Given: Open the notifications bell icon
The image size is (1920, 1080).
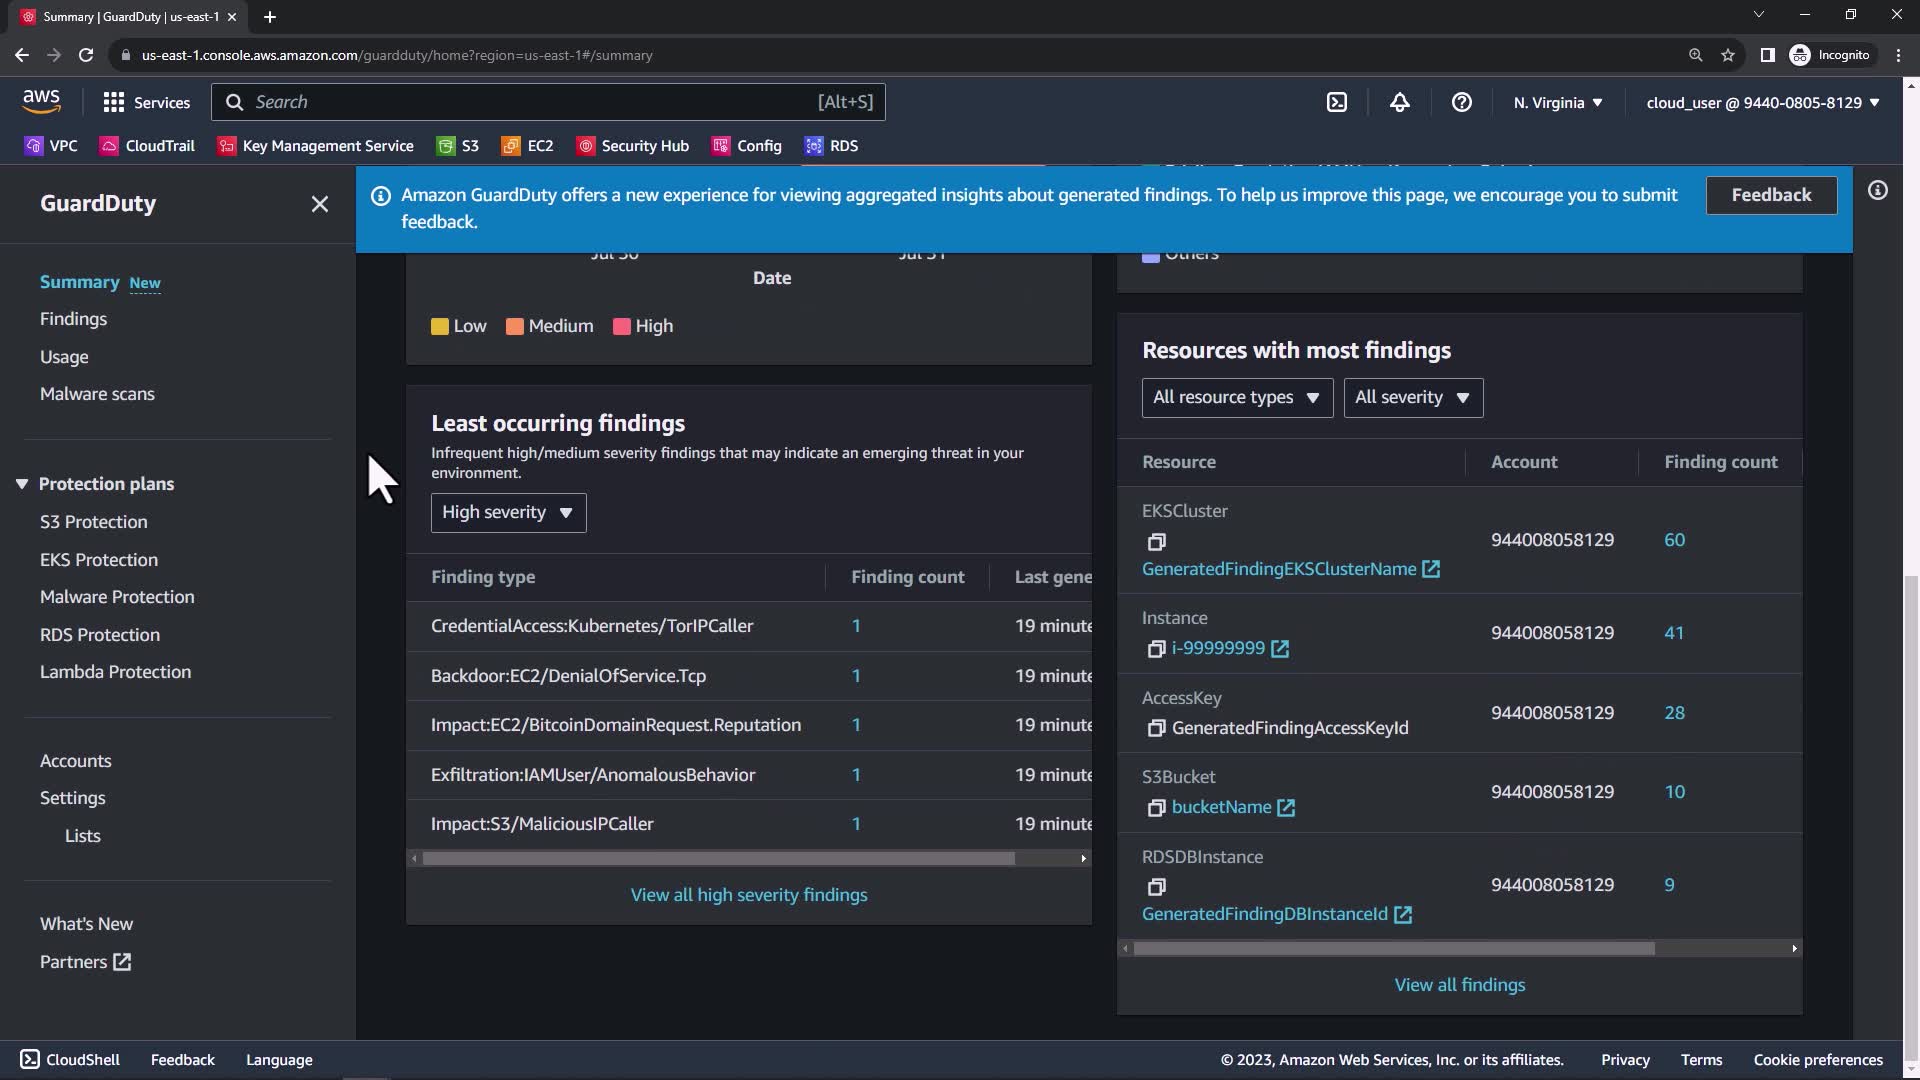Looking at the screenshot, I should pos(1399,102).
